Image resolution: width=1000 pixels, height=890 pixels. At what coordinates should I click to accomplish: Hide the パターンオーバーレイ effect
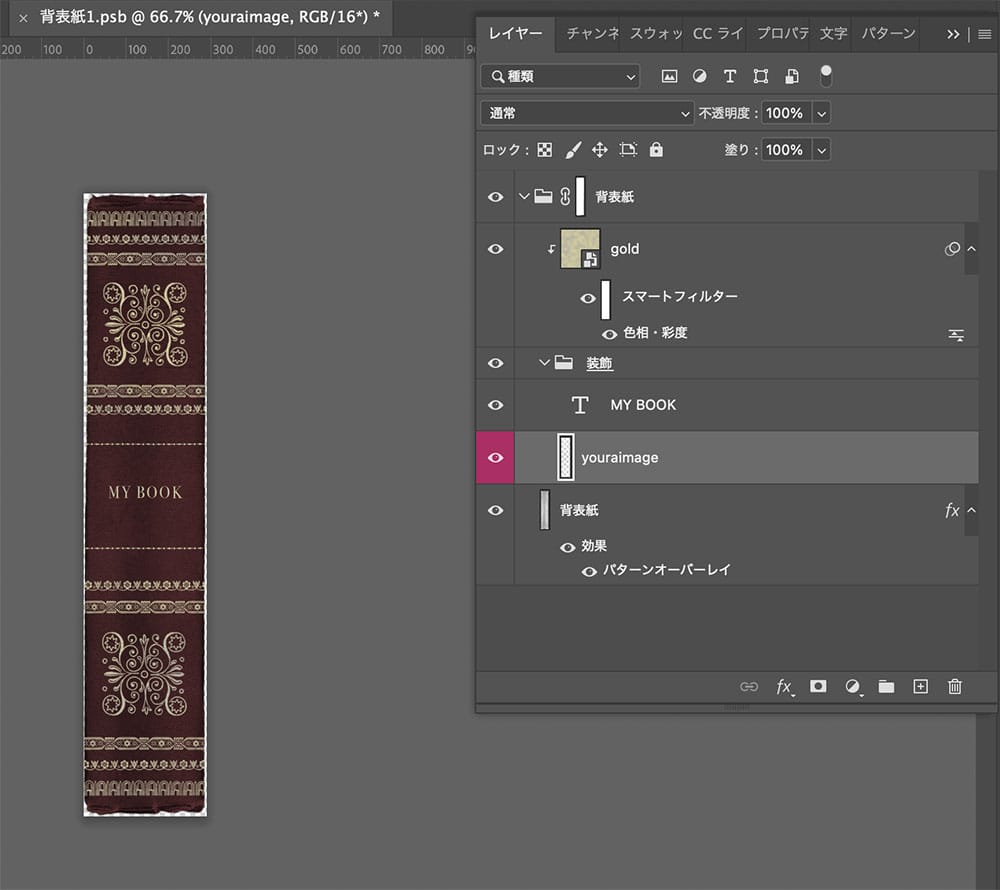click(x=589, y=571)
